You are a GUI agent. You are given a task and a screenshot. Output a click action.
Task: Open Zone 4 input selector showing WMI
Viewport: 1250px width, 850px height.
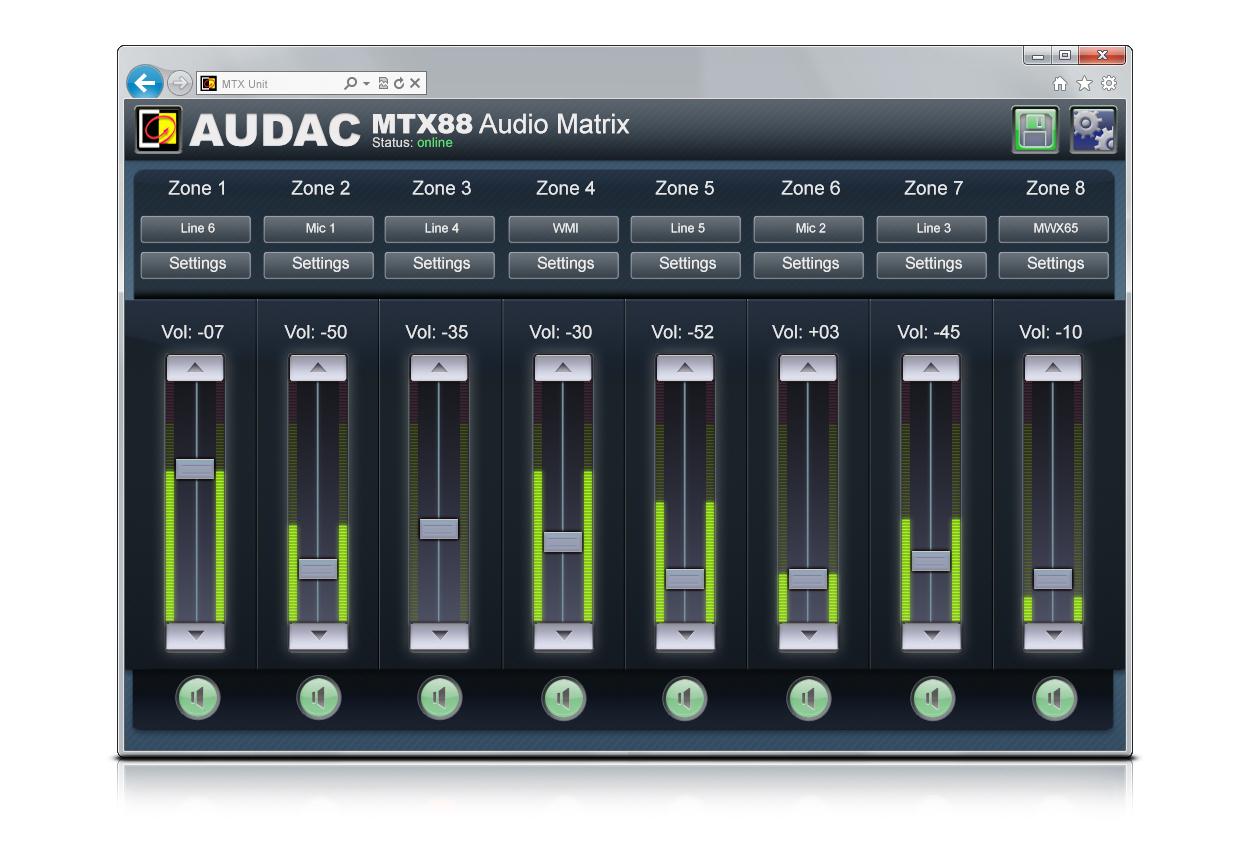pos(564,229)
